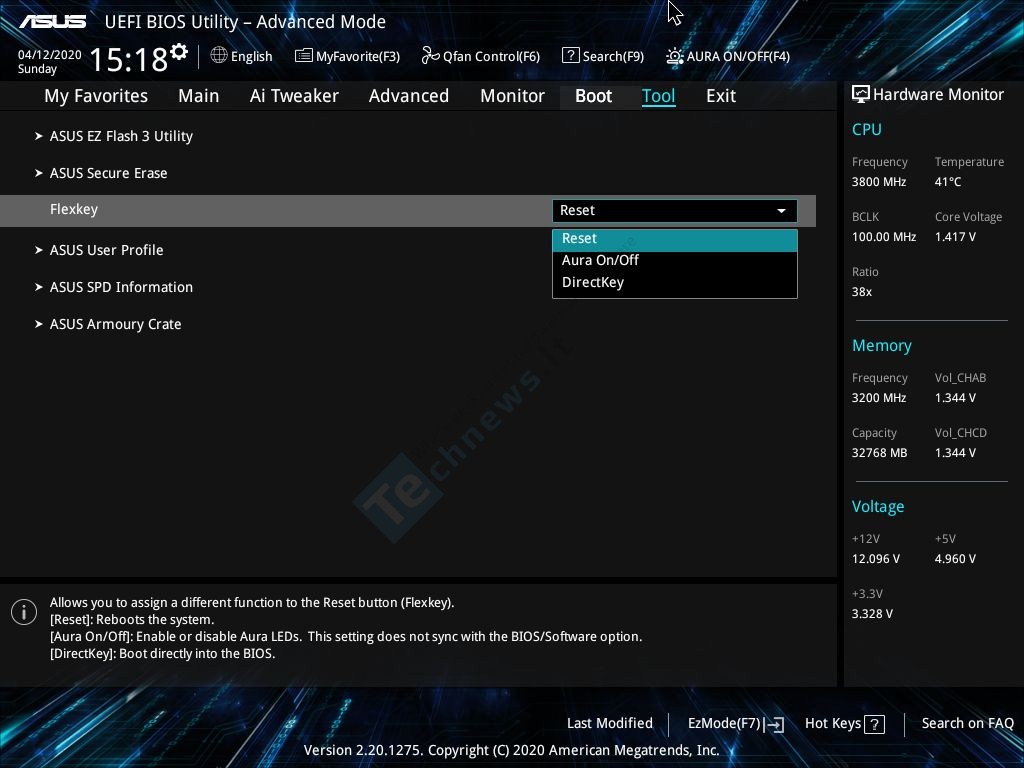Click the Memory section heading
Viewport: 1024px width, 768px height.
point(882,345)
